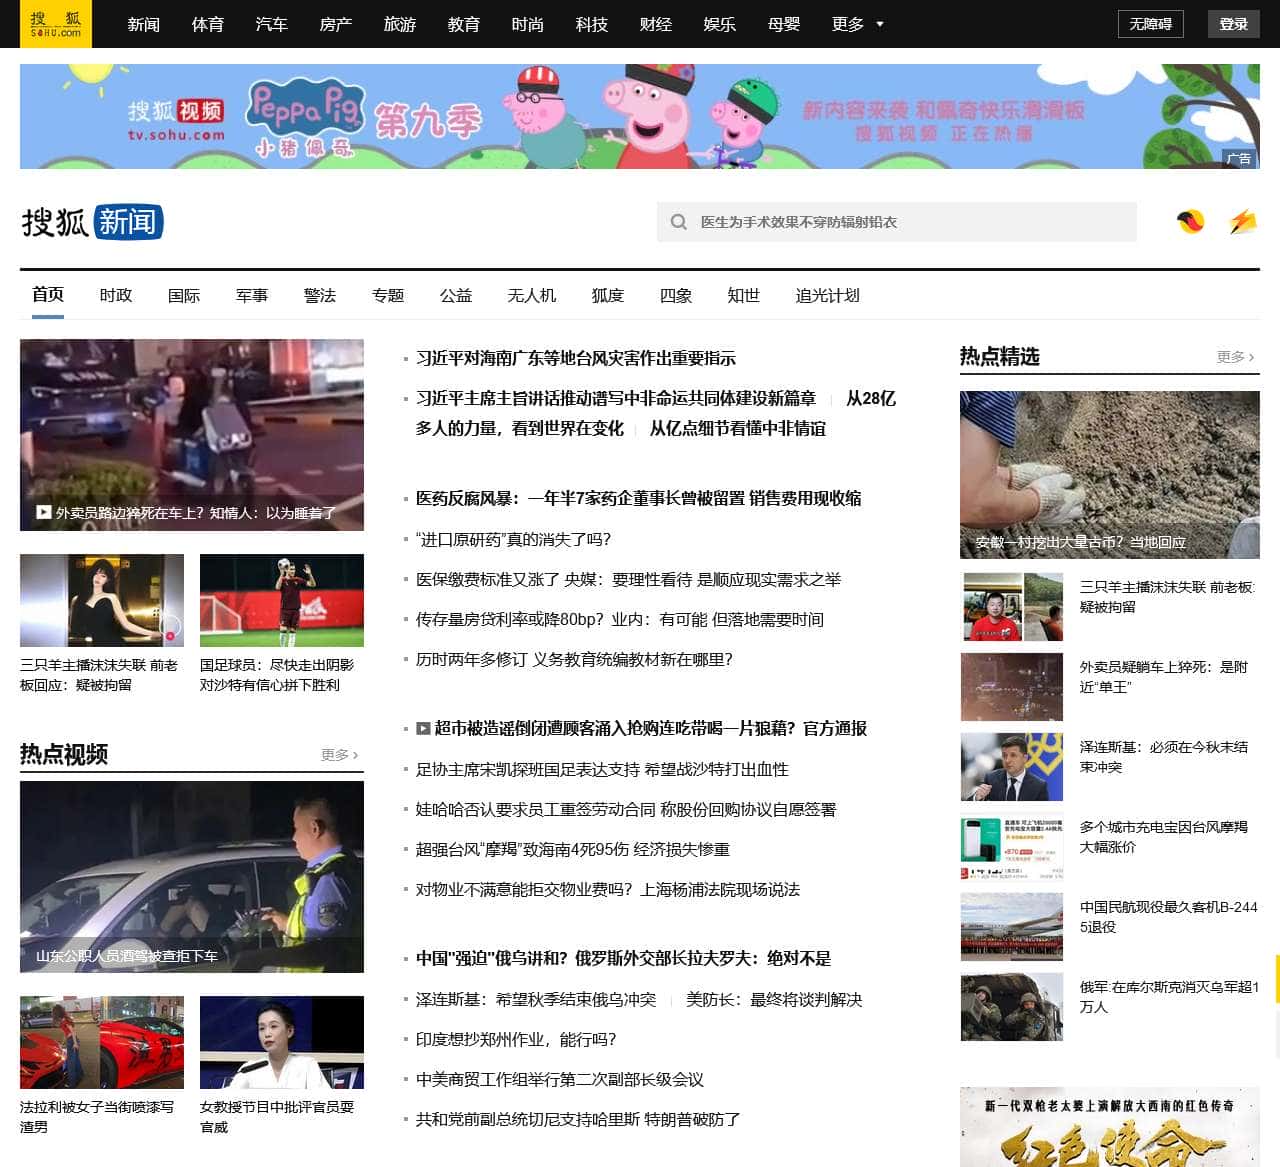Switch to the 专题 tab
Viewport: 1280px width, 1167px height.
tap(388, 295)
